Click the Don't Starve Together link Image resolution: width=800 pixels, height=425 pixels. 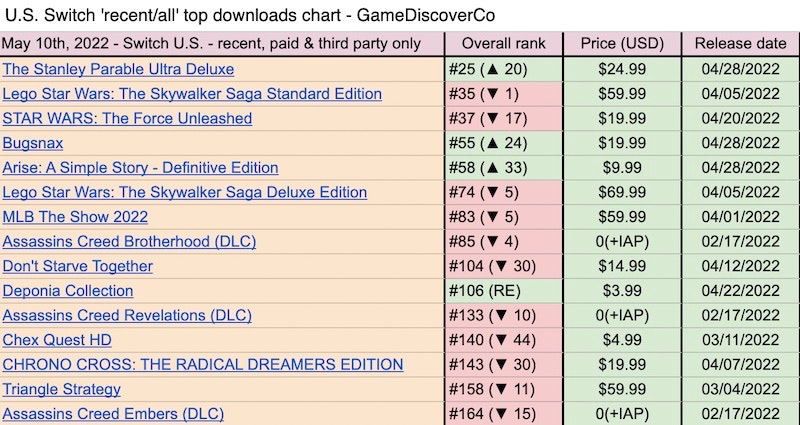[78, 266]
